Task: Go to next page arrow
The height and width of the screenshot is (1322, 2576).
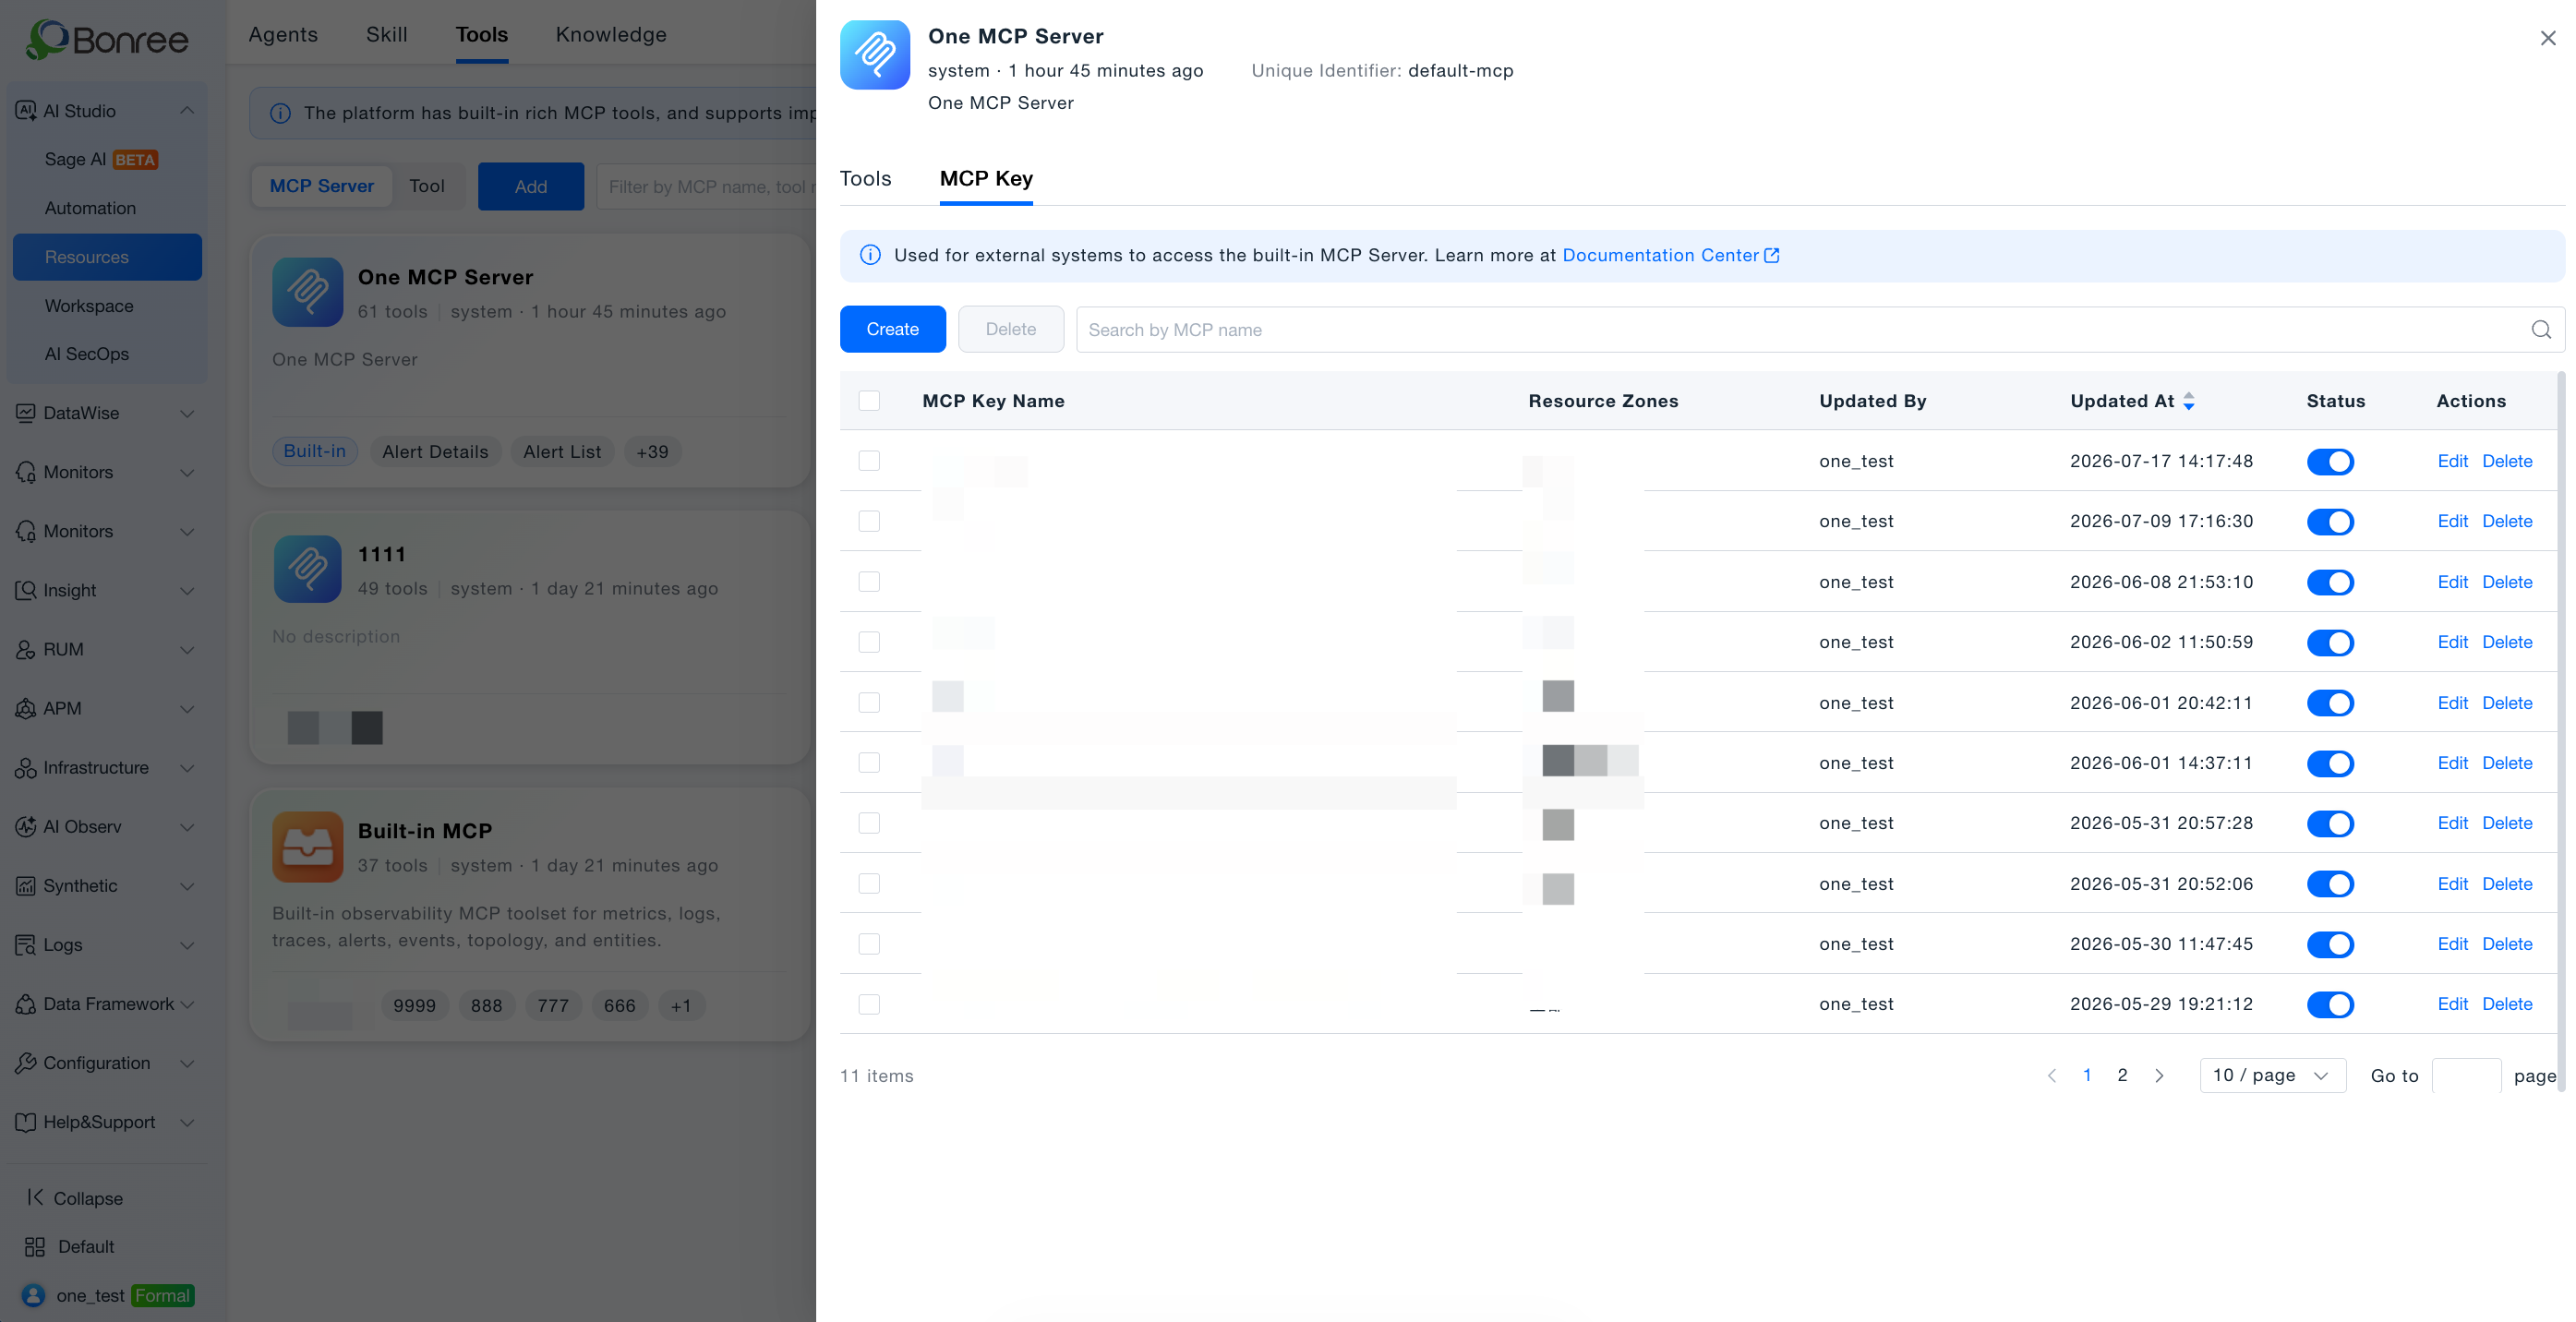Action: 2159,1075
